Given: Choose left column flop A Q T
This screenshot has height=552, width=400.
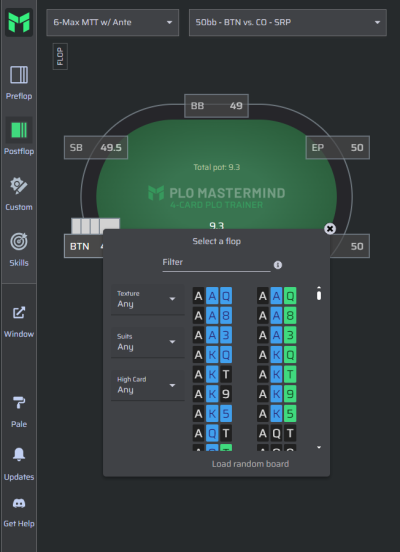Looking at the screenshot, I should tap(212, 433).
